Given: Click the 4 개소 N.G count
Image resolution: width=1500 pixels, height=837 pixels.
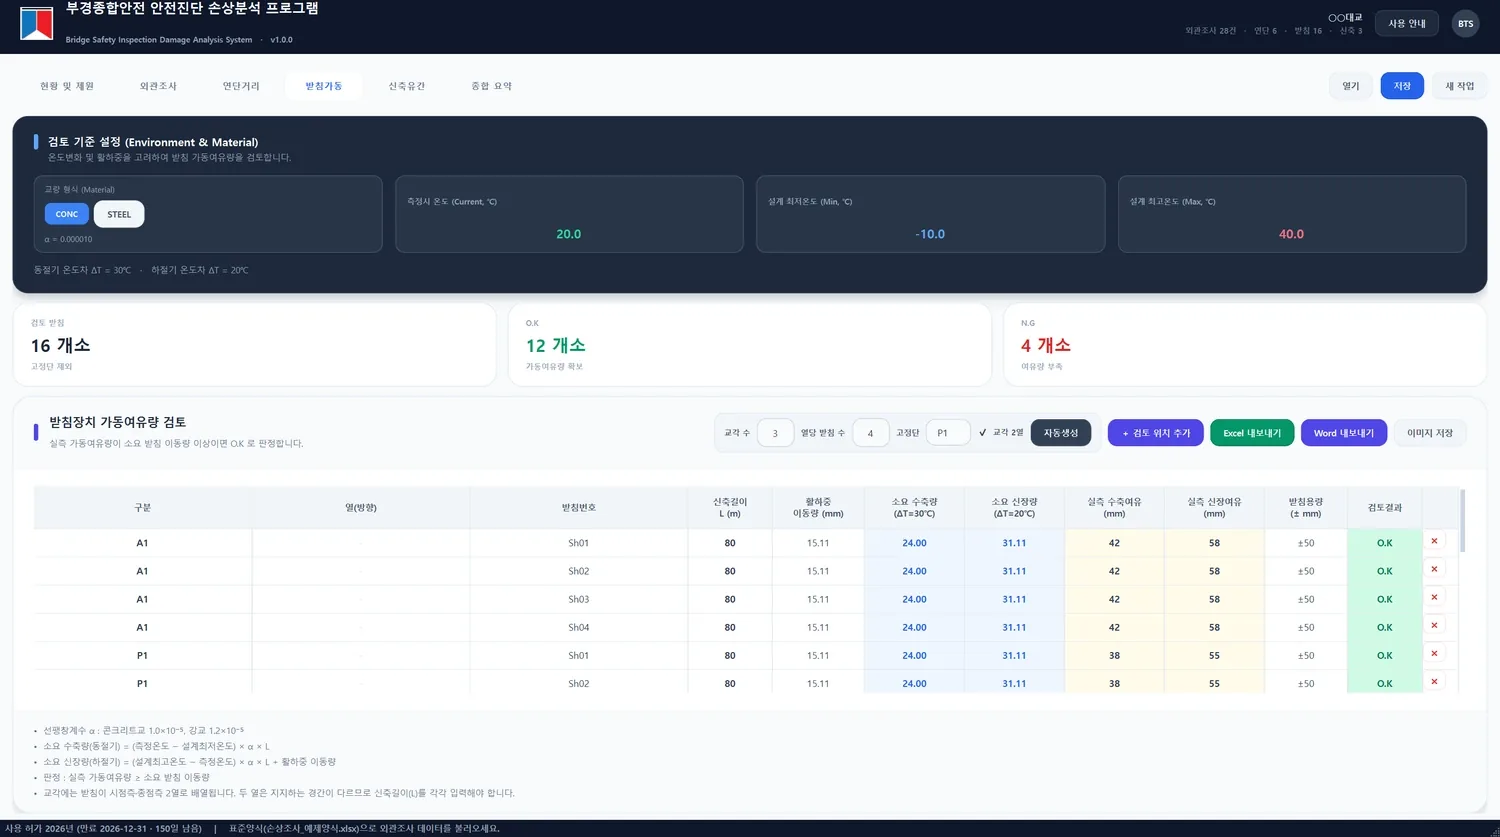Looking at the screenshot, I should click(x=1046, y=345).
